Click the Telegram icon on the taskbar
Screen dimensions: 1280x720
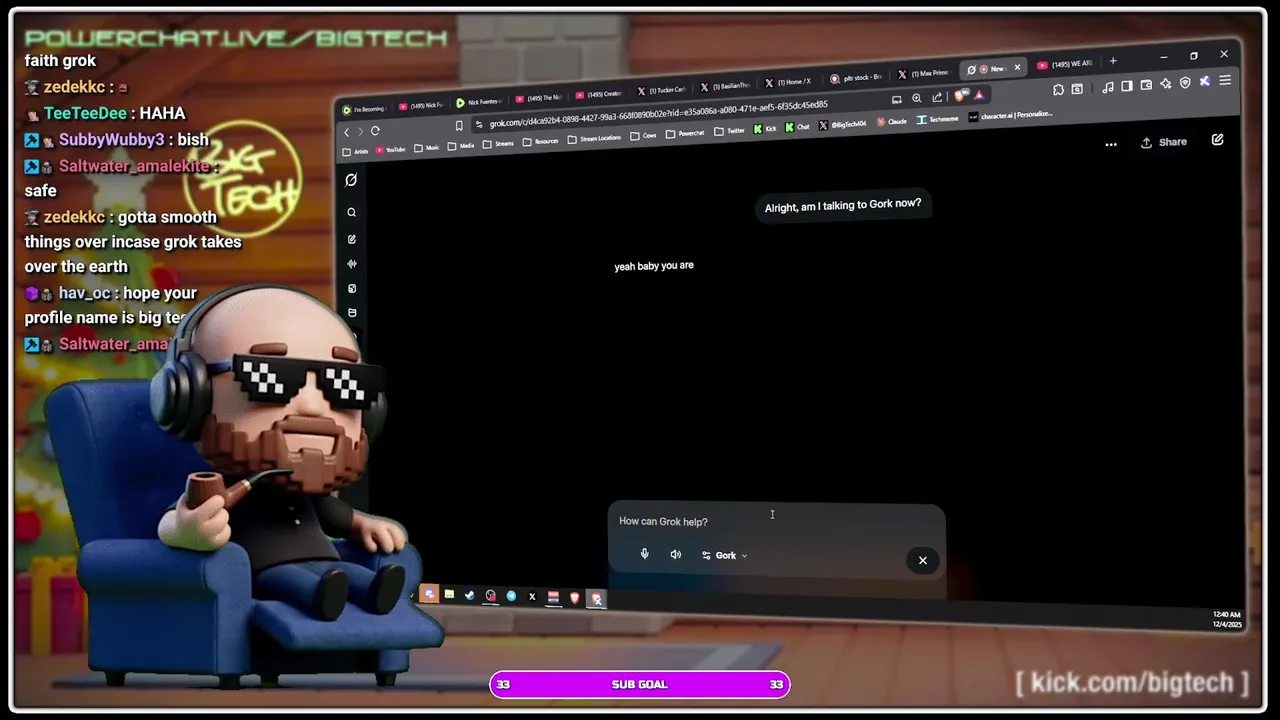(511, 596)
